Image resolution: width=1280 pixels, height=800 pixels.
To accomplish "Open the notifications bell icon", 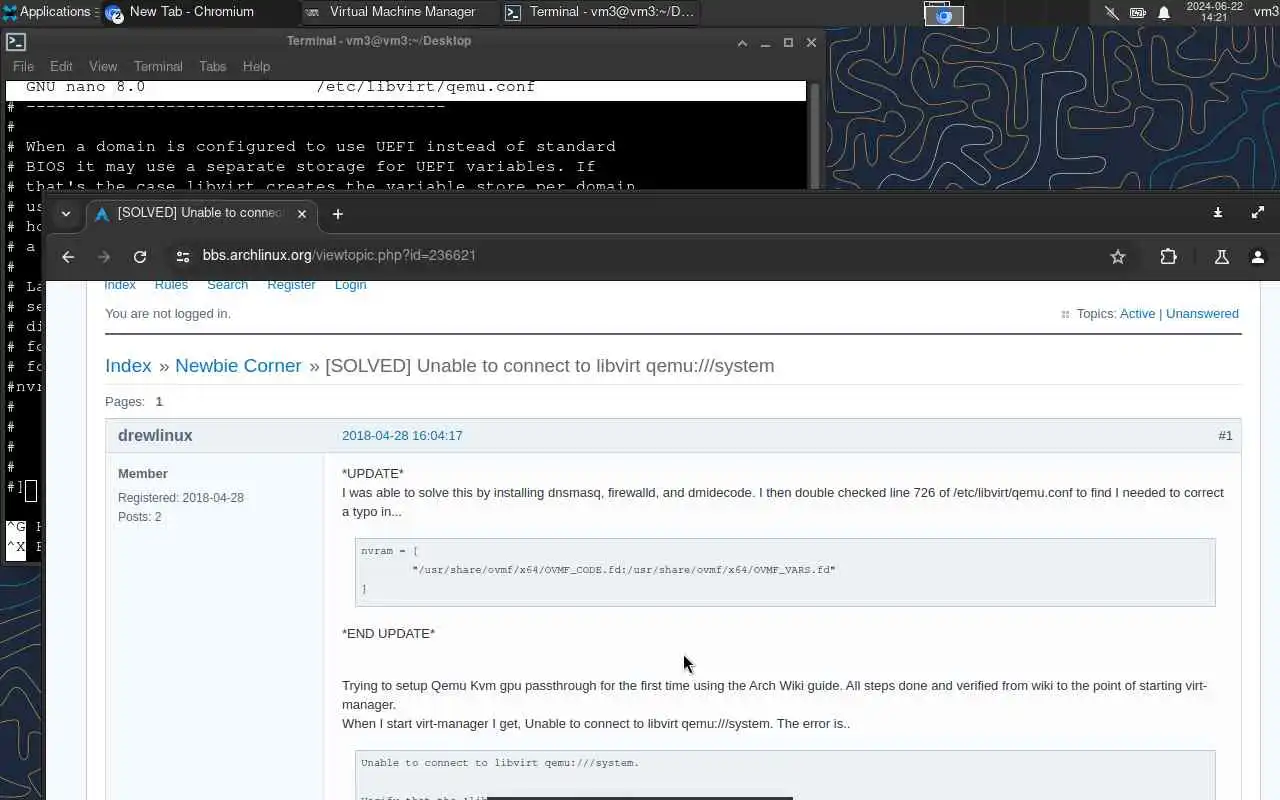I will point(1164,13).
